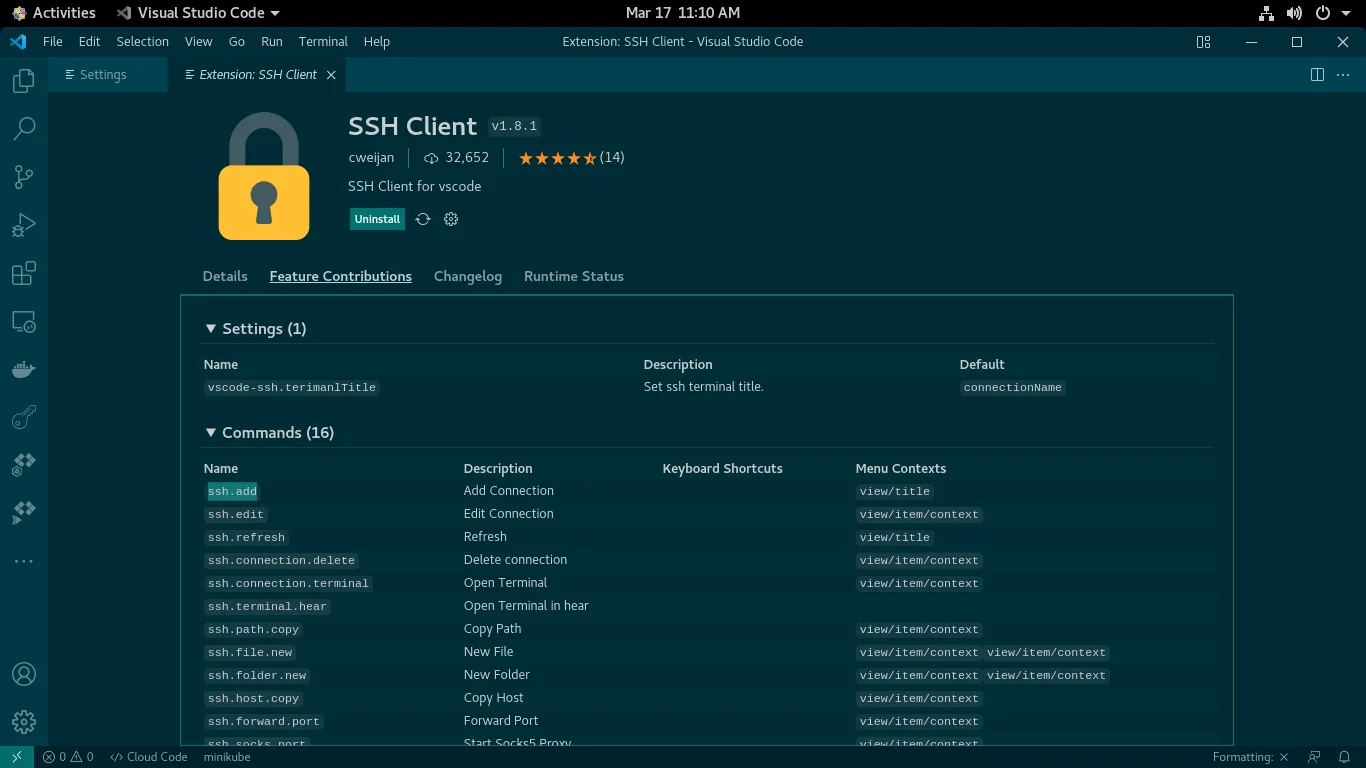Open the Docker whale view
This screenshot has height=768, width=1366.
(x=24, y=369)
